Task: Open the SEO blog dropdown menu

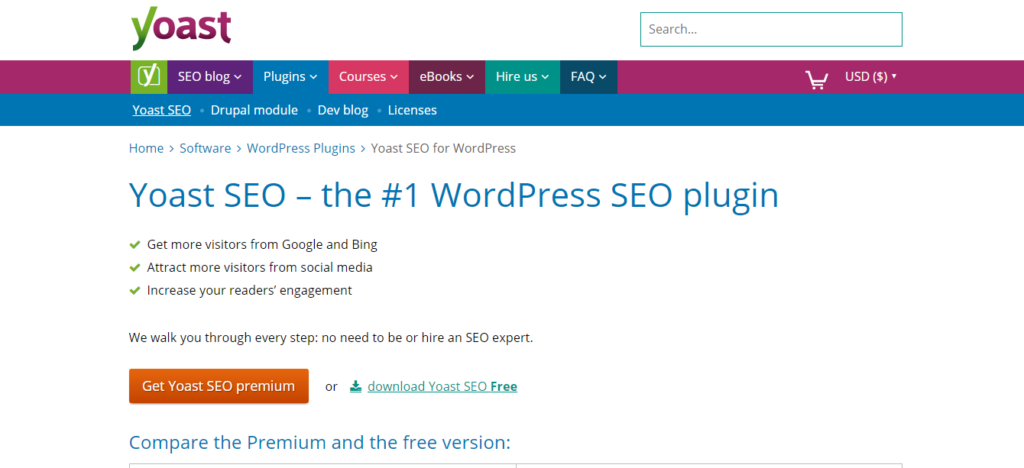Action: point(210,77)
